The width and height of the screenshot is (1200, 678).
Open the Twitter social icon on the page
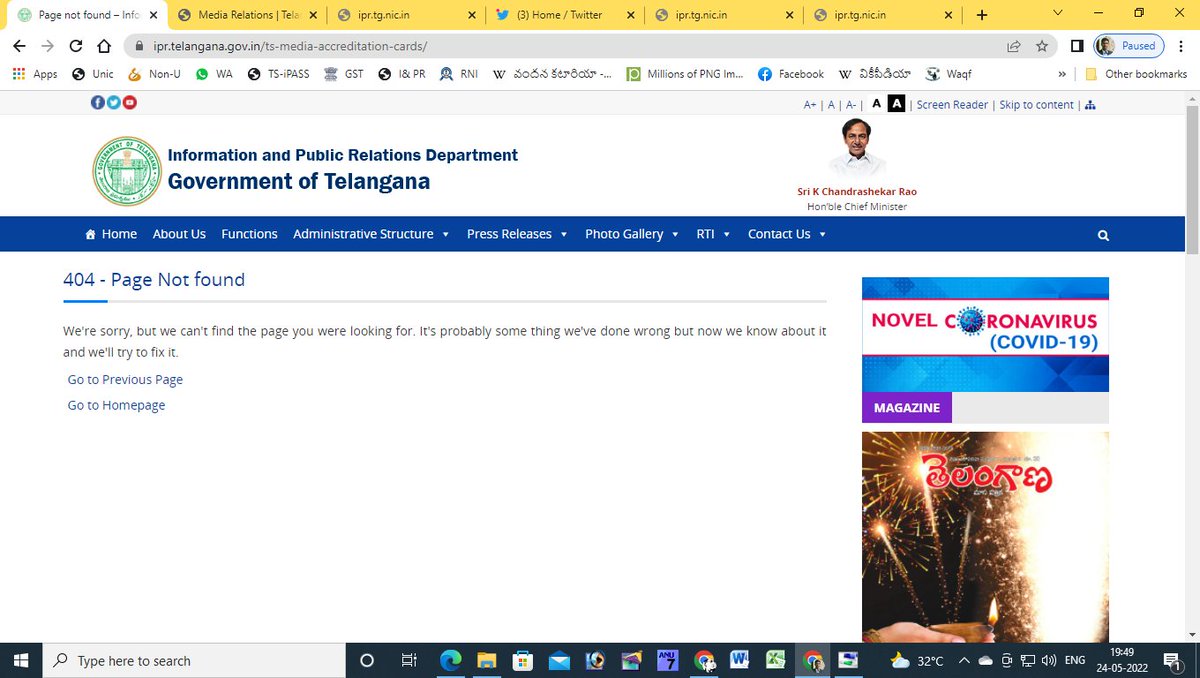[113, 102]
